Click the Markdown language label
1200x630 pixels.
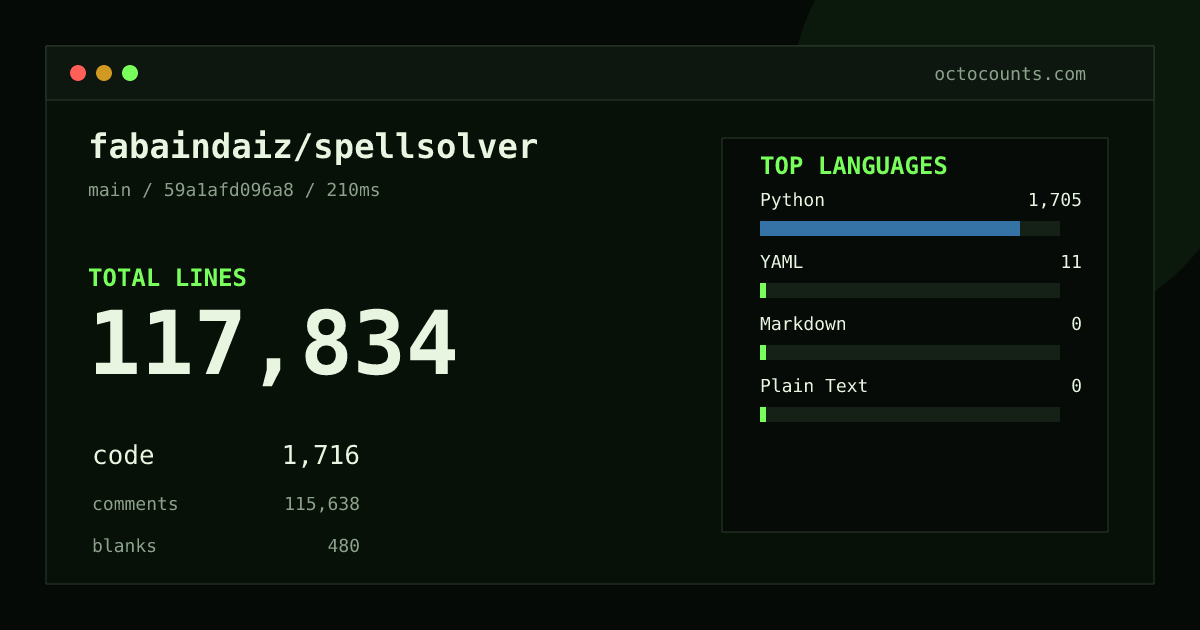[803, 324]
